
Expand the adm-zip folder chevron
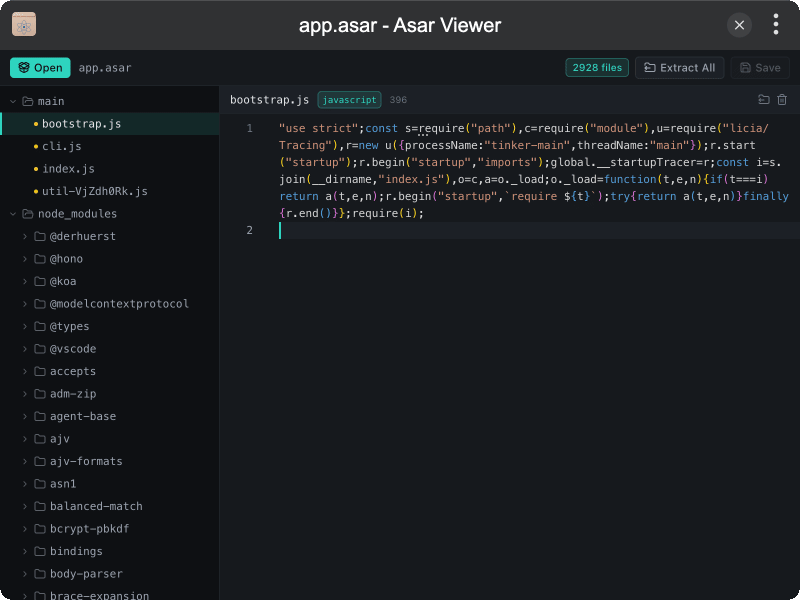pyautogui.click(x=25, y=393)
